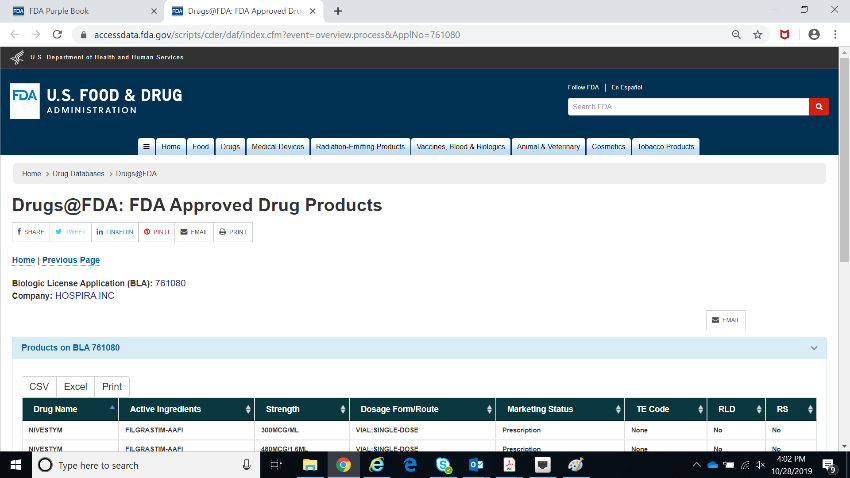Sort table by RS column
850x478 pixels.
point(790,409)
